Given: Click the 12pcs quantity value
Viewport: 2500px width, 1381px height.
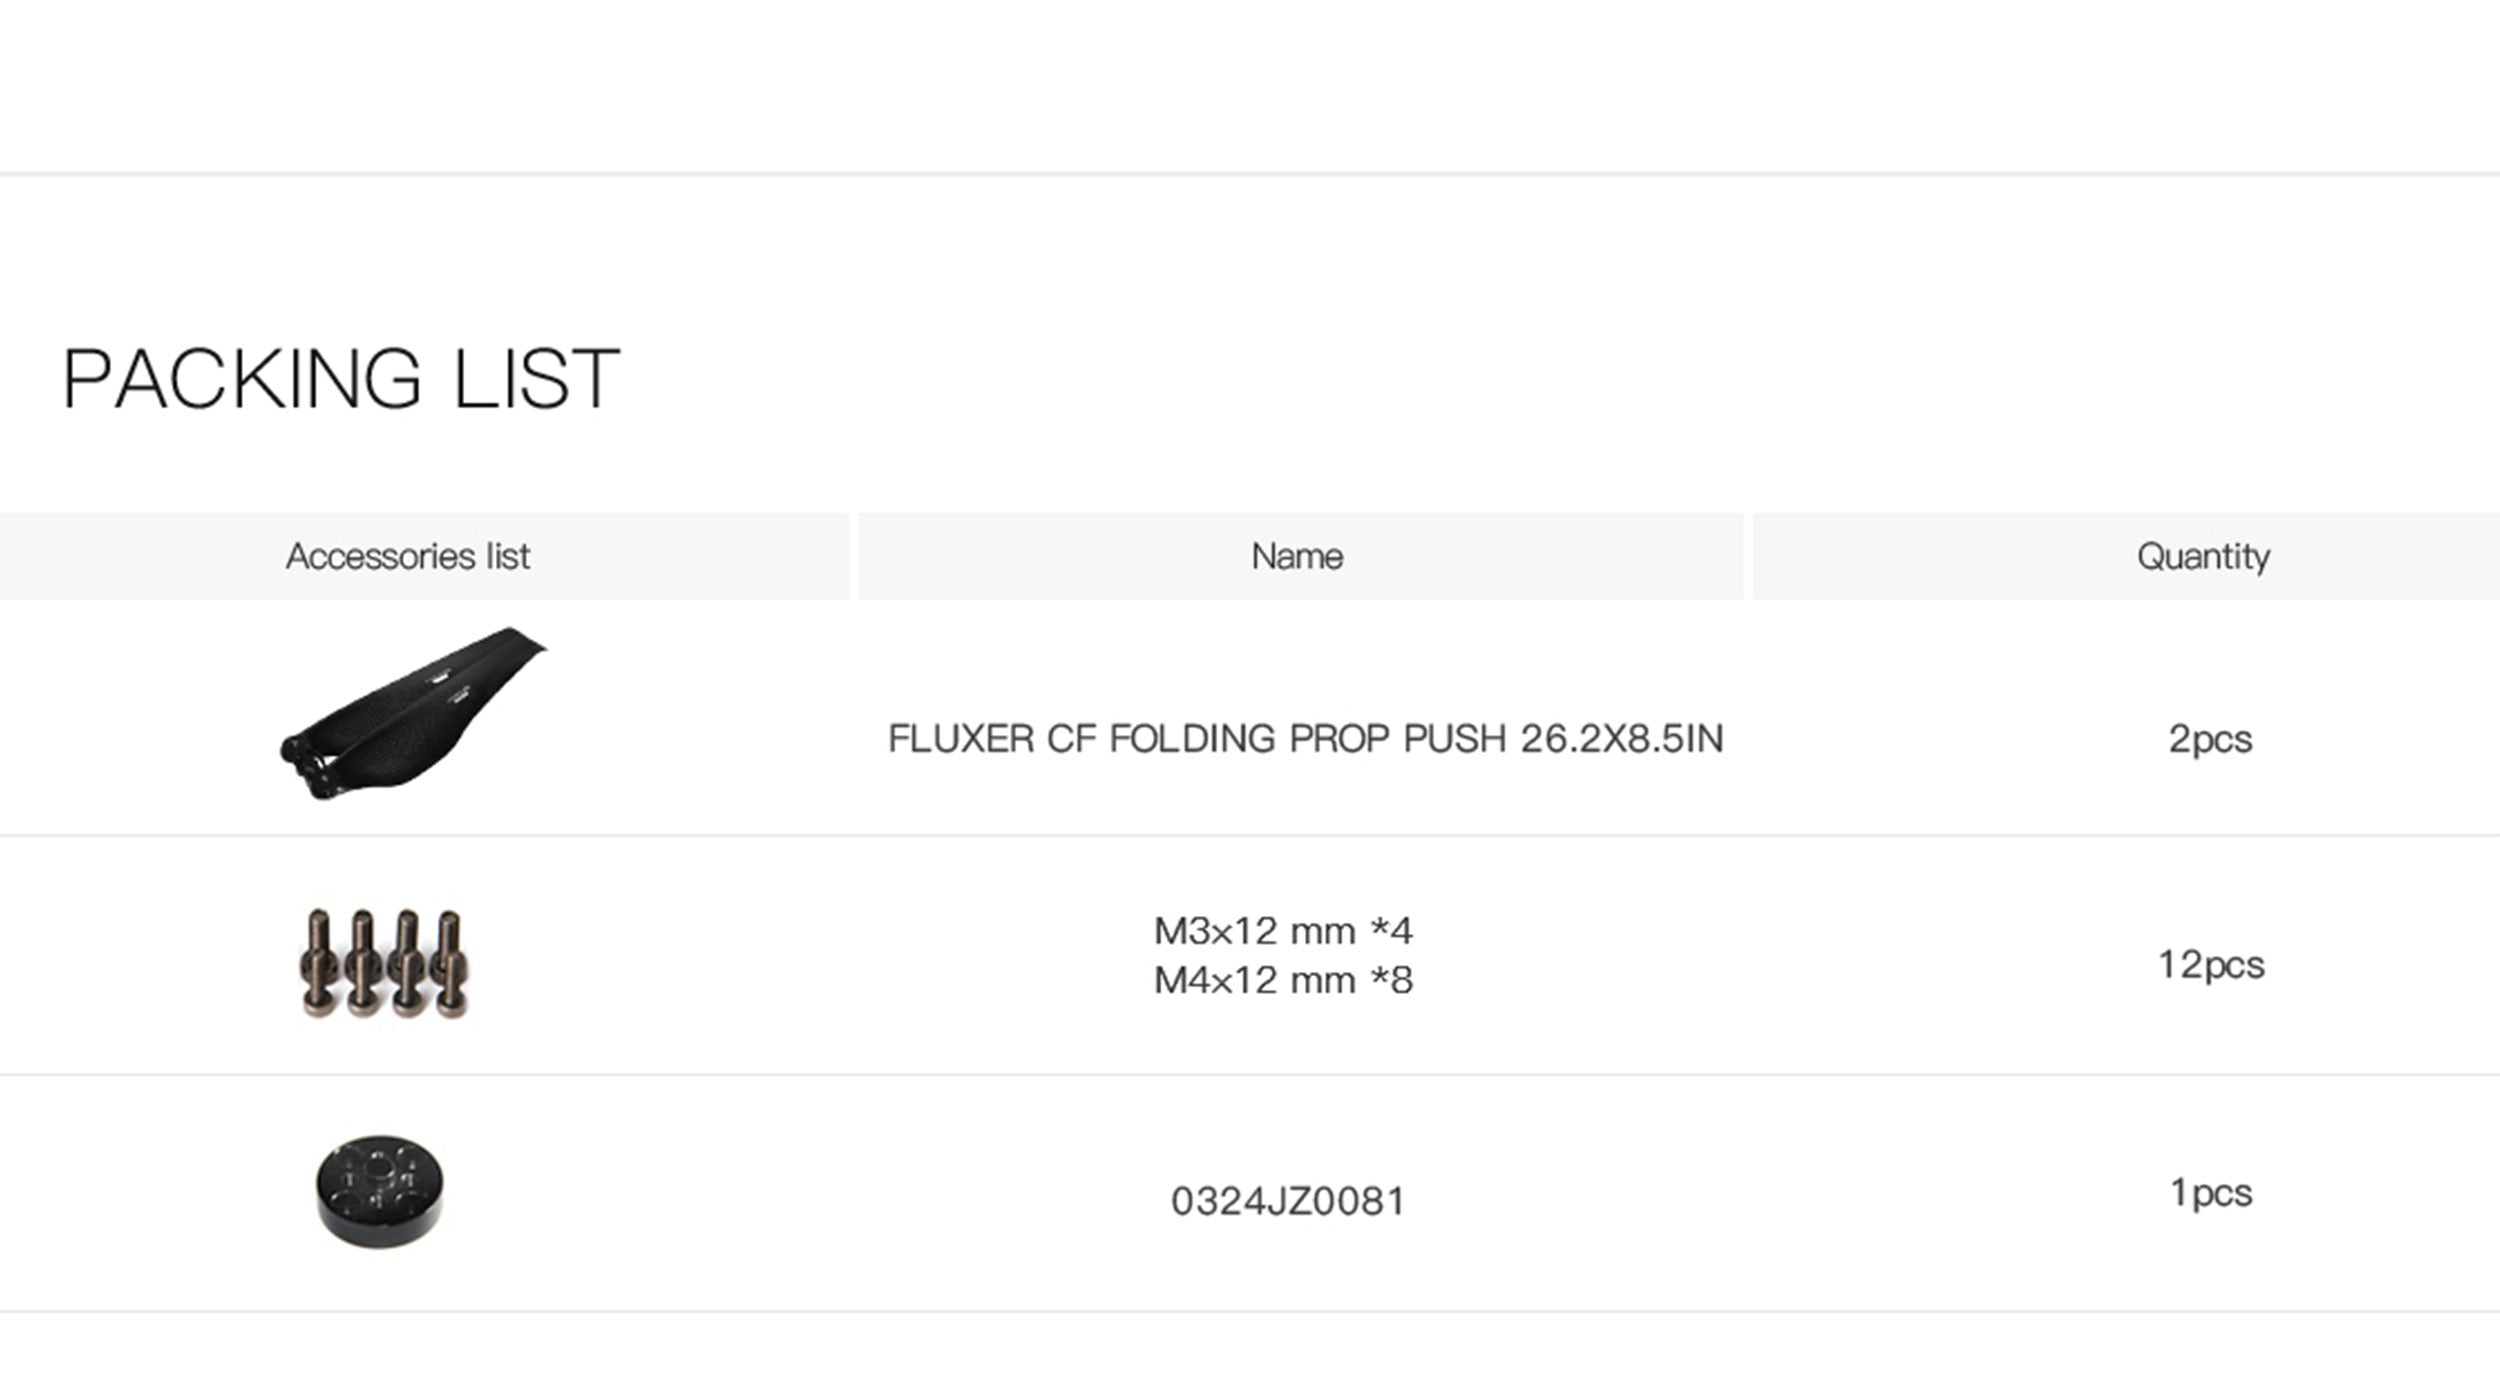Looking at the screenshot, I should tap(2210, 965).
